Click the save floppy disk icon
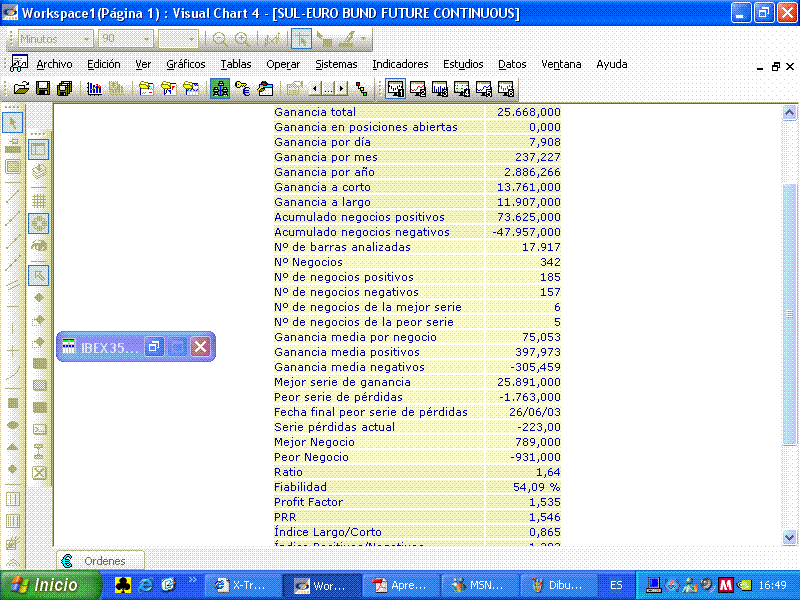This screenshot has width=800, height=600. tap(43, 89)
